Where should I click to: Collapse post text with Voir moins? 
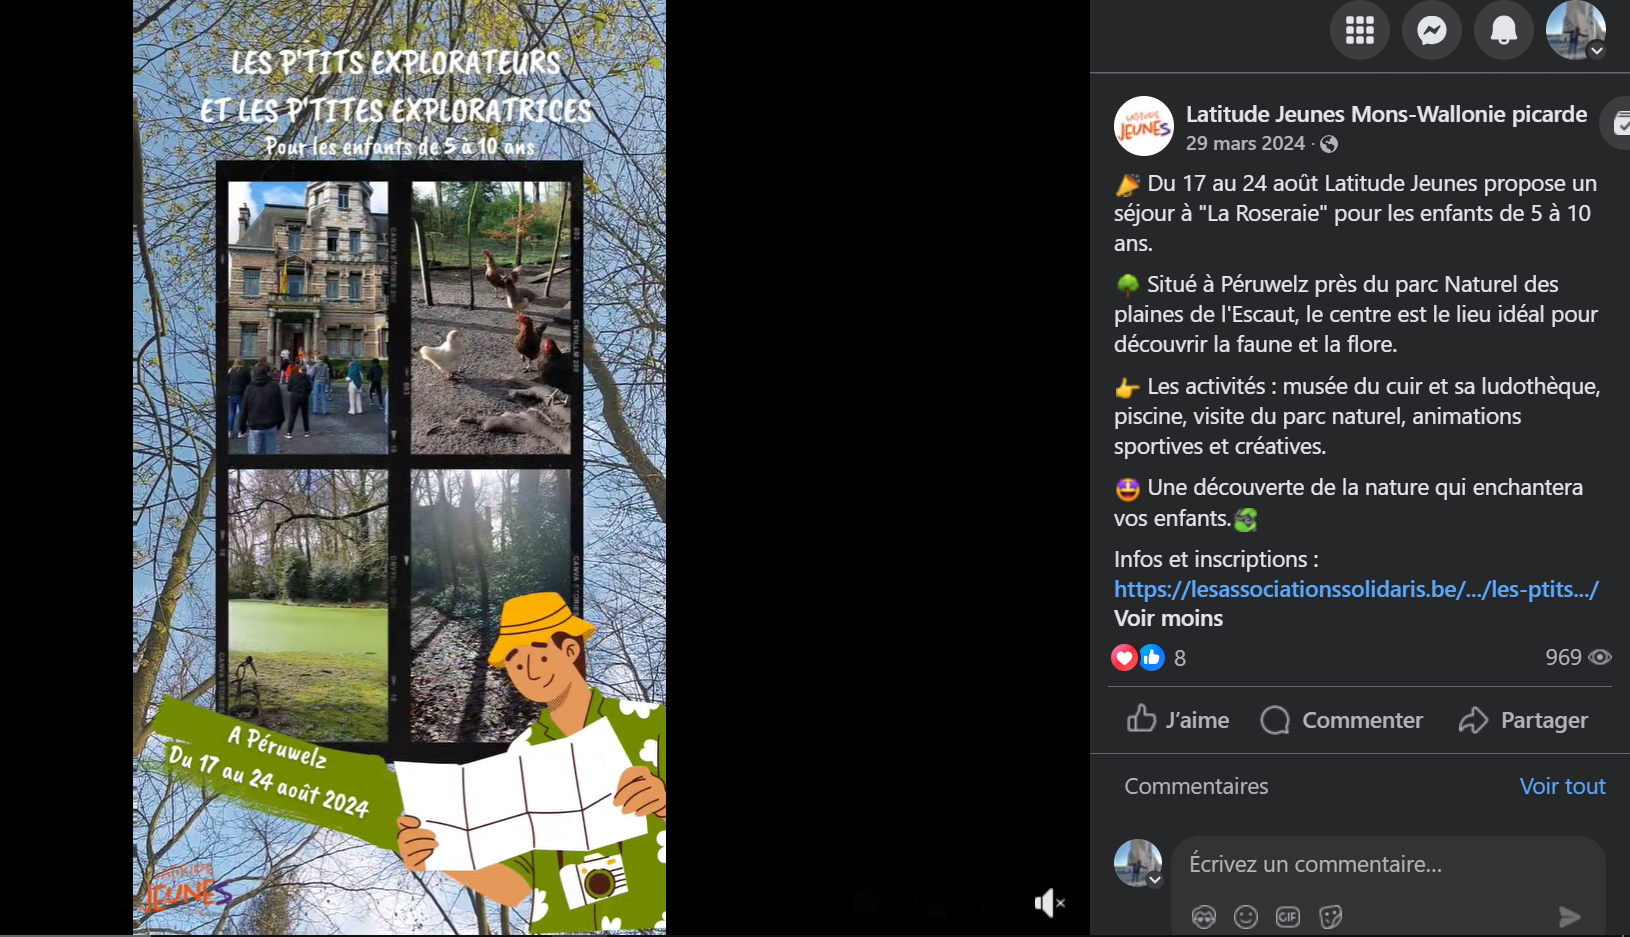click(1168, 618)
